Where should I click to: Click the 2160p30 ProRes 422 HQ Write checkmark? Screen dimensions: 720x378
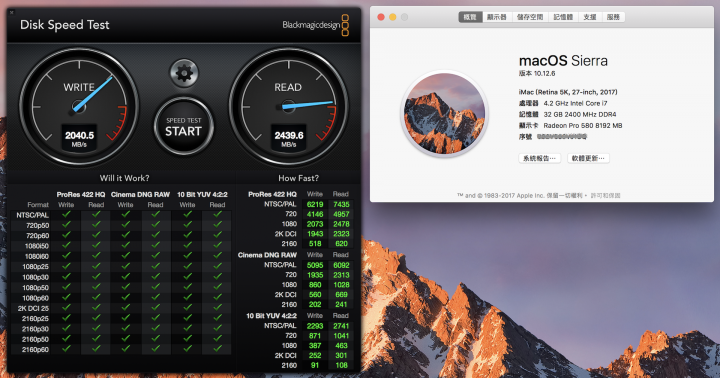(66, 328)
